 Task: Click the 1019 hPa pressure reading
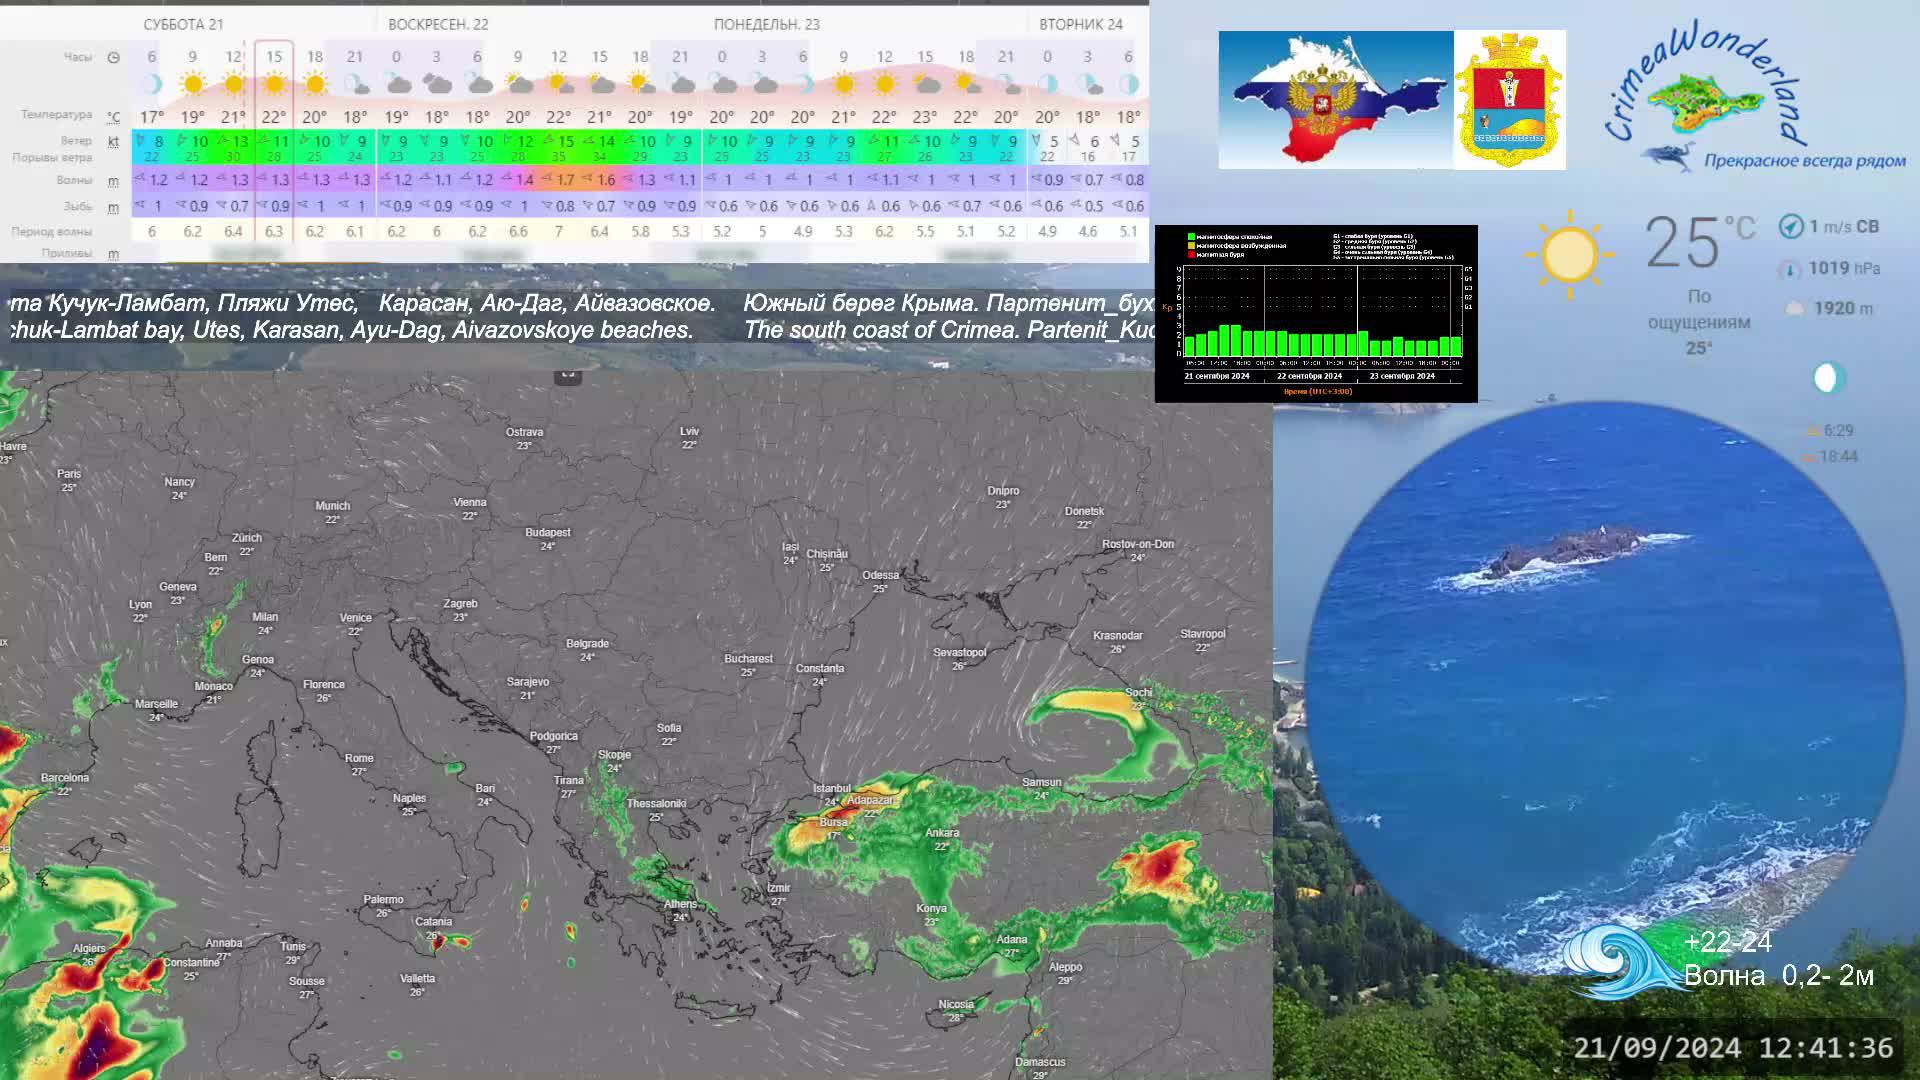point(1844,268)
